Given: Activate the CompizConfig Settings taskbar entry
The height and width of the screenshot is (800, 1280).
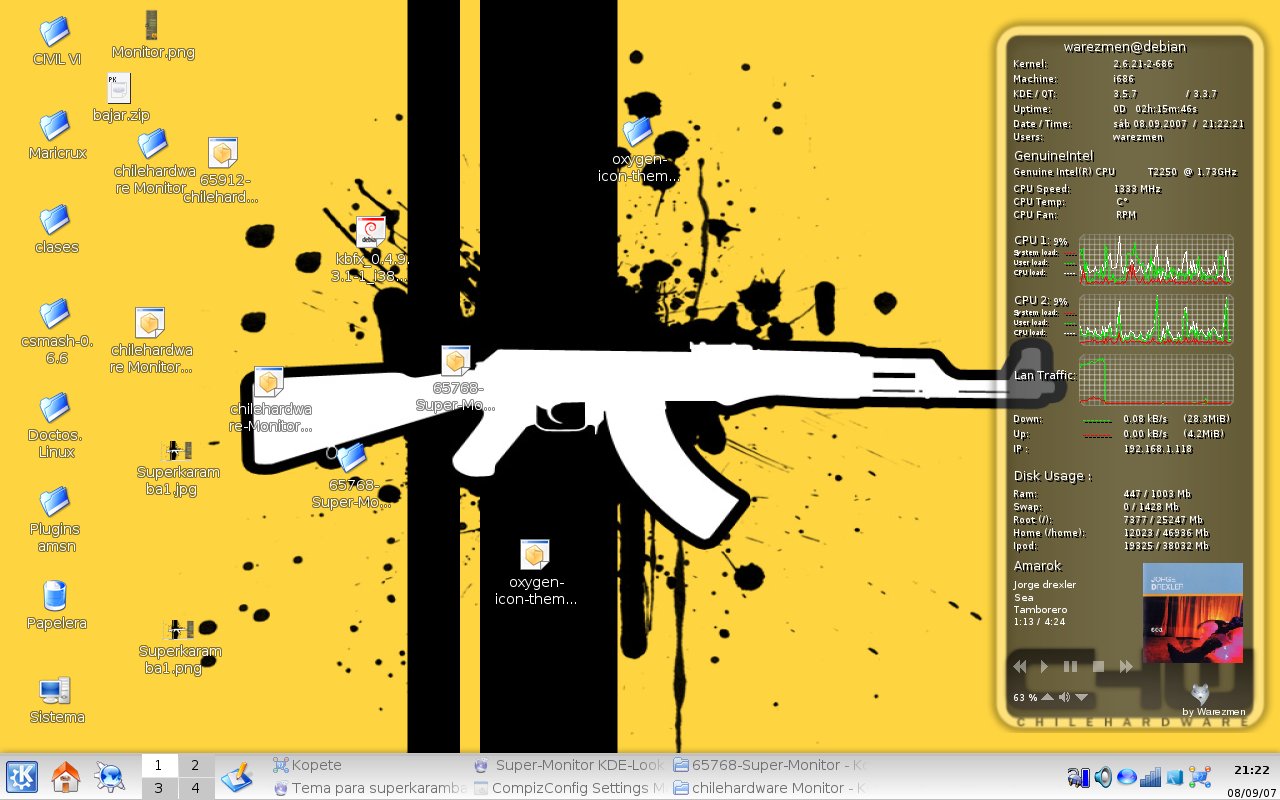Looking at the screenshot, I should [569, 788].
